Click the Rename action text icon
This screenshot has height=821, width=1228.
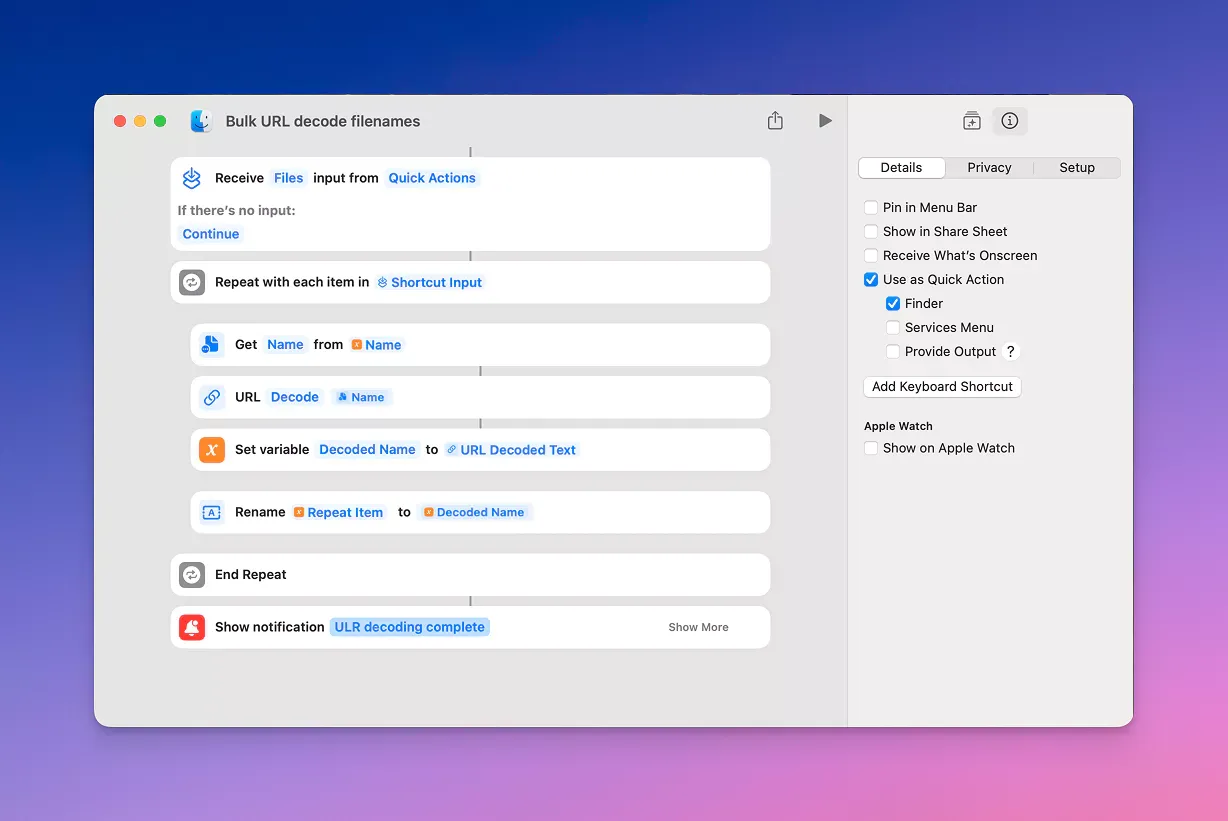[x=211, y=512]
